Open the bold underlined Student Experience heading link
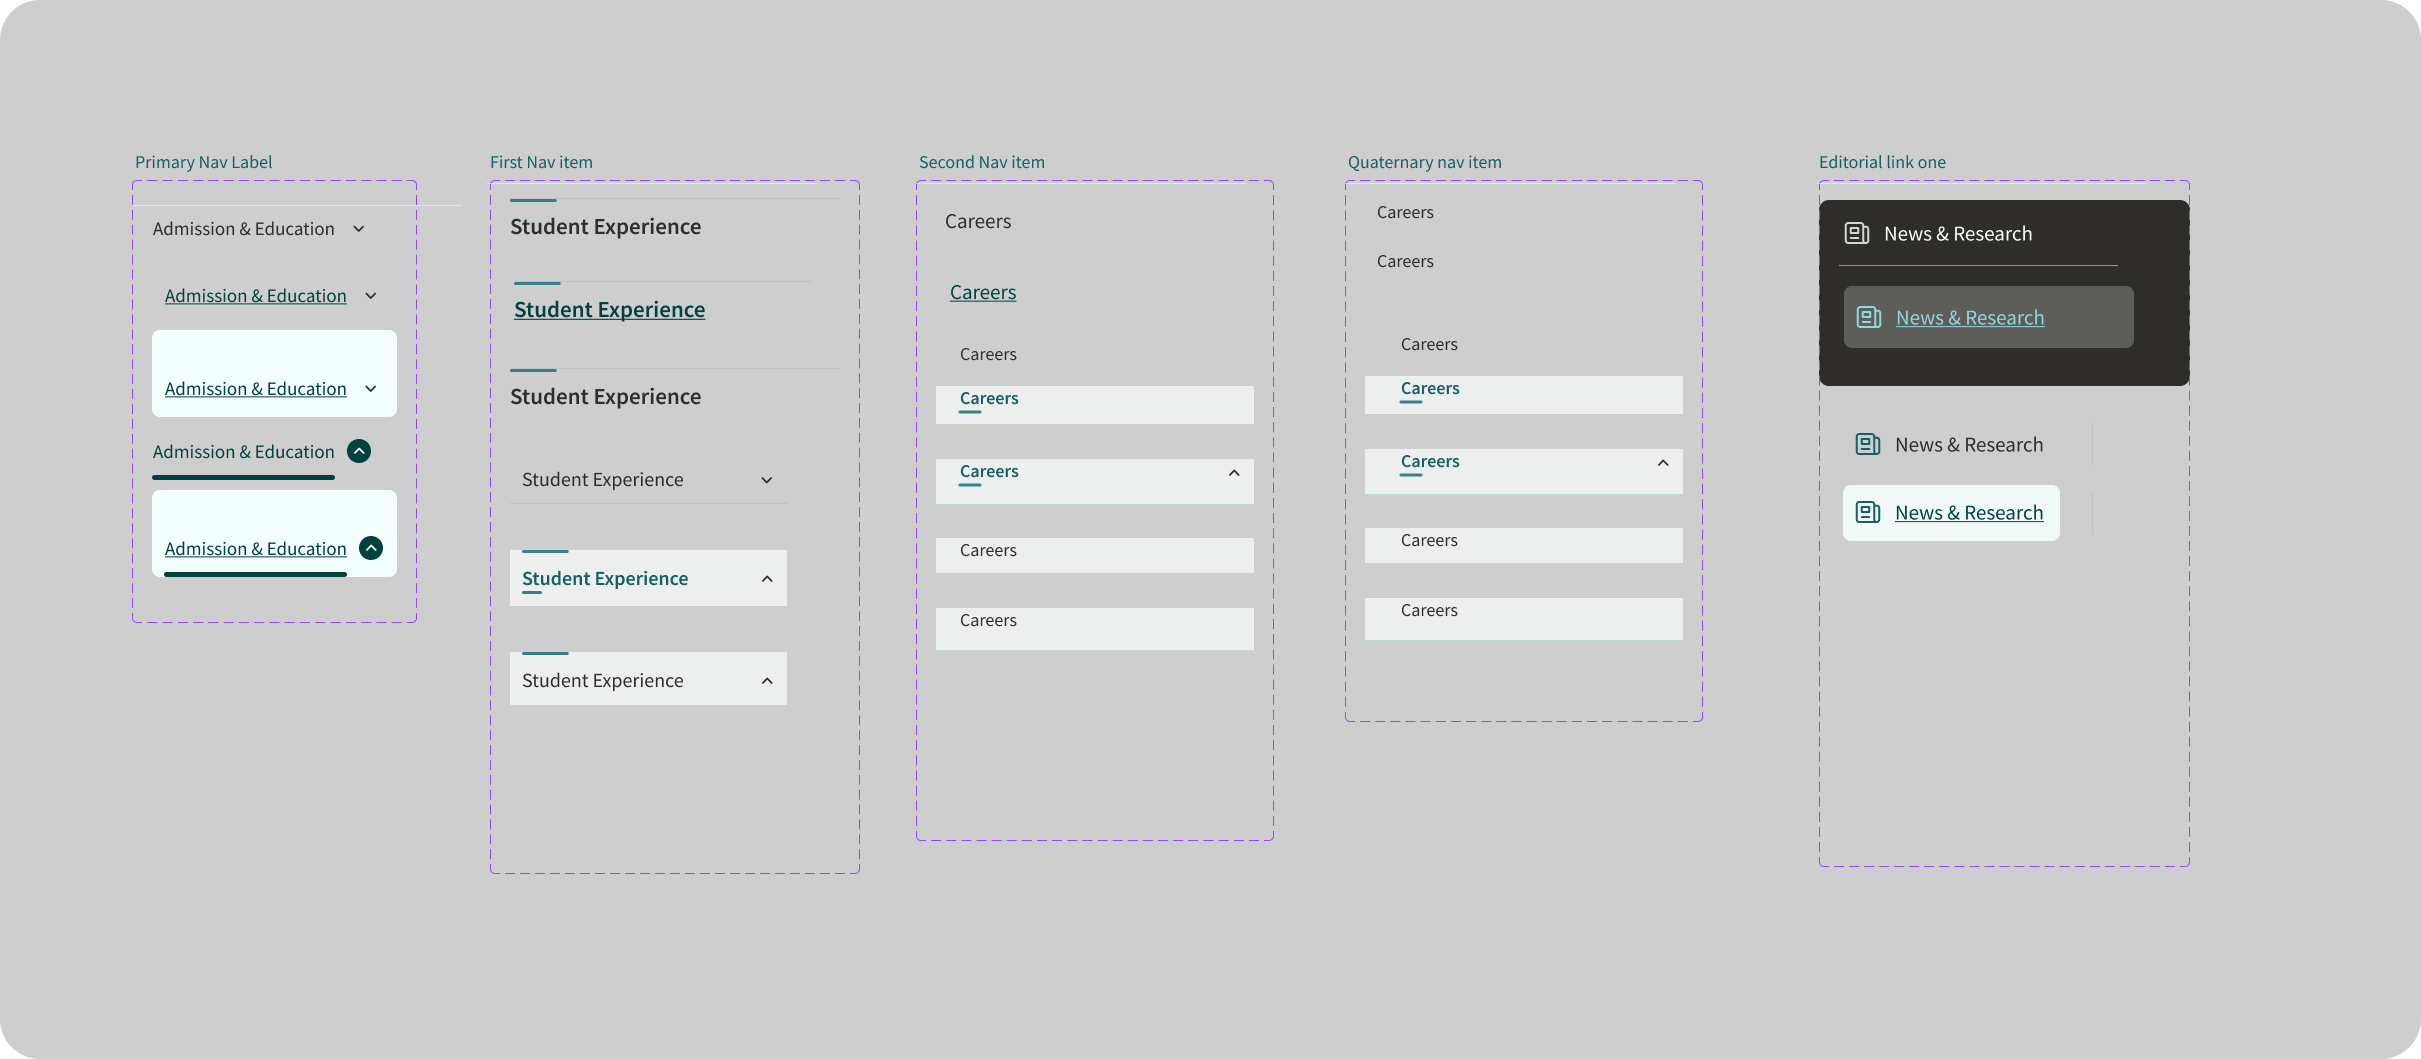The width and height of the screenshot is (2421, 1059). (x=610, y=310)
